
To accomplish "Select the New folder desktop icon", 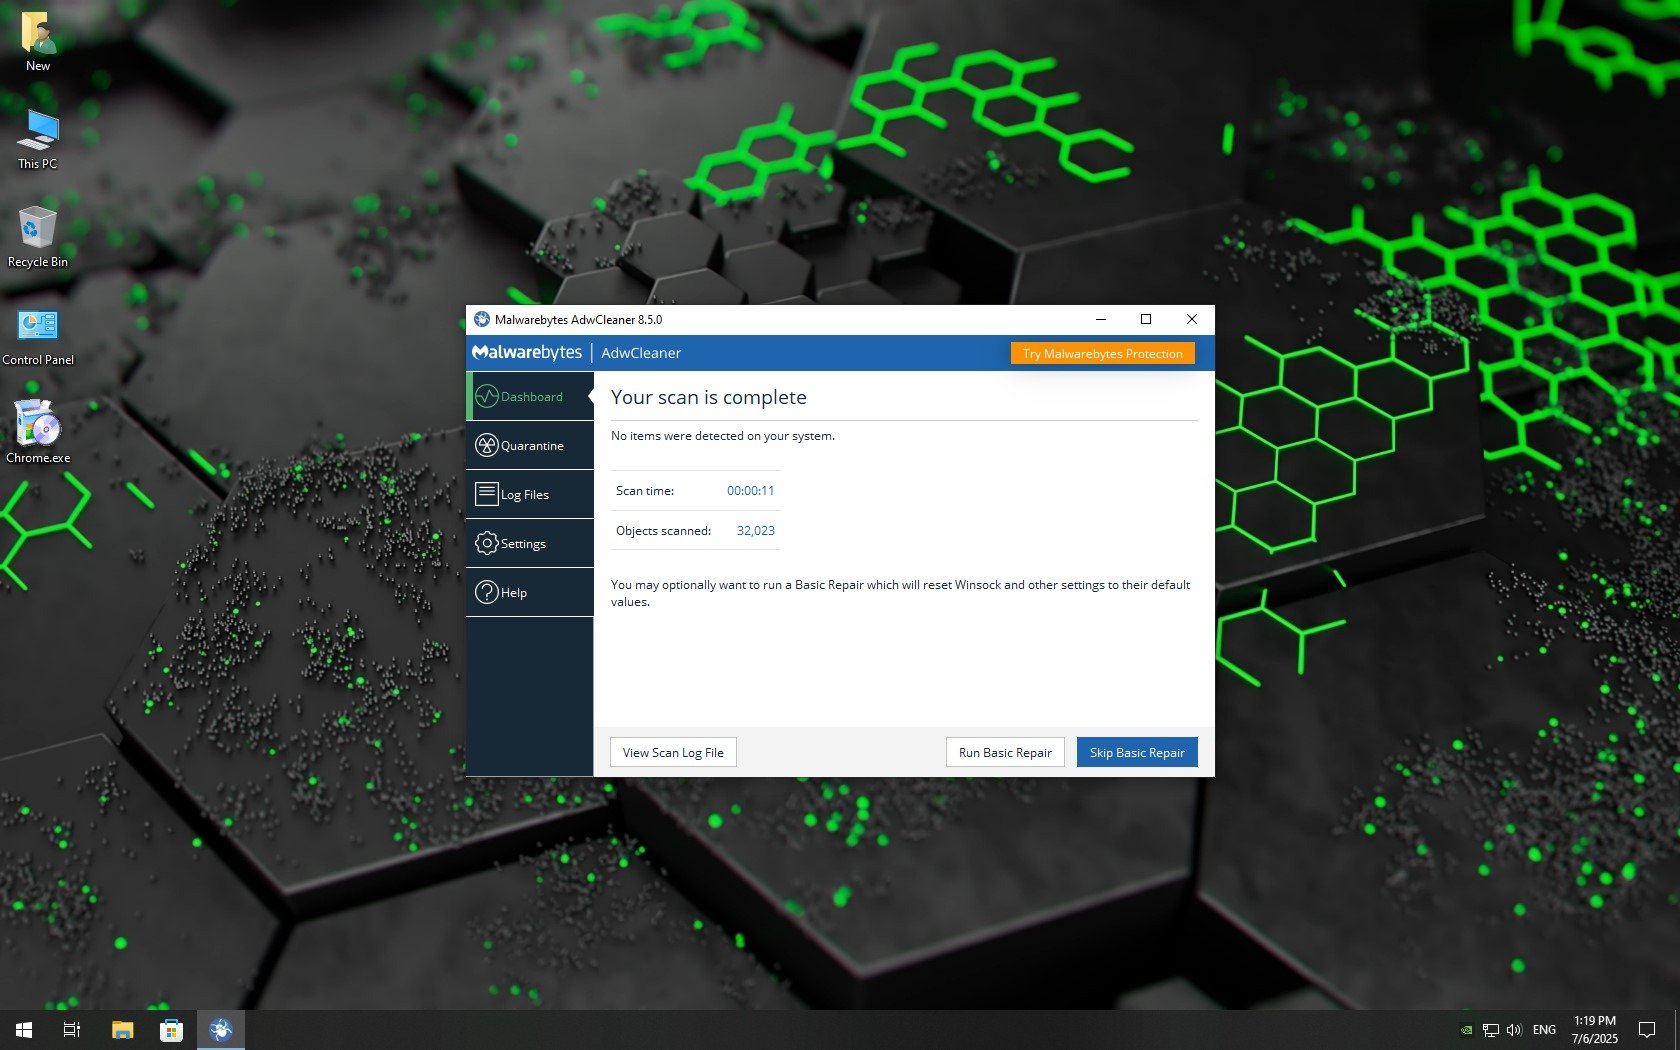I will coord(38,42).
